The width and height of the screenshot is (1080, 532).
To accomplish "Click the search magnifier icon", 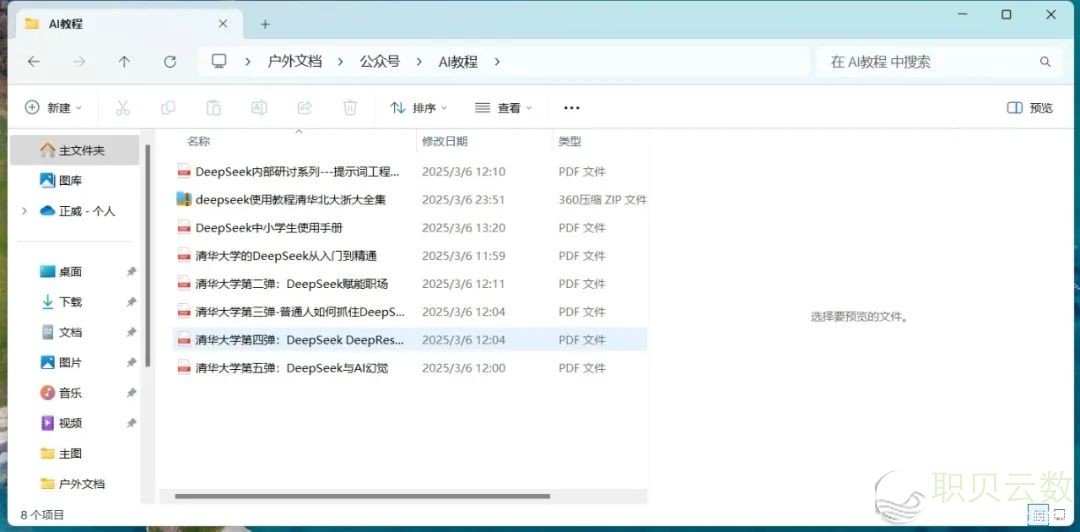I will [x=1045, y=62].
